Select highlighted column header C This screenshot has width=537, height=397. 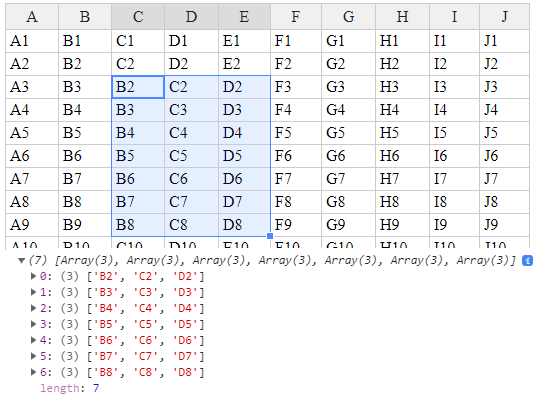tap(138, 16)
